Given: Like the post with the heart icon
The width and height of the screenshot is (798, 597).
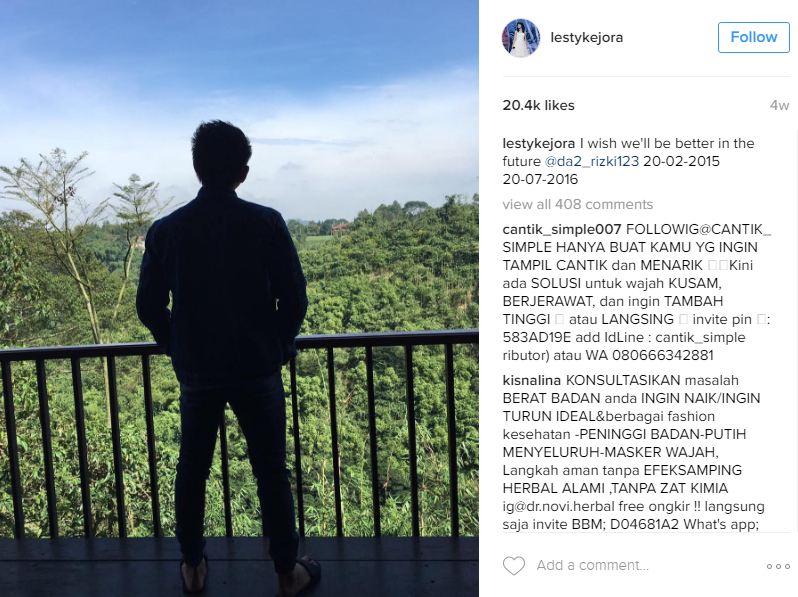Looking at the screenshot, I should coord(514,565).
